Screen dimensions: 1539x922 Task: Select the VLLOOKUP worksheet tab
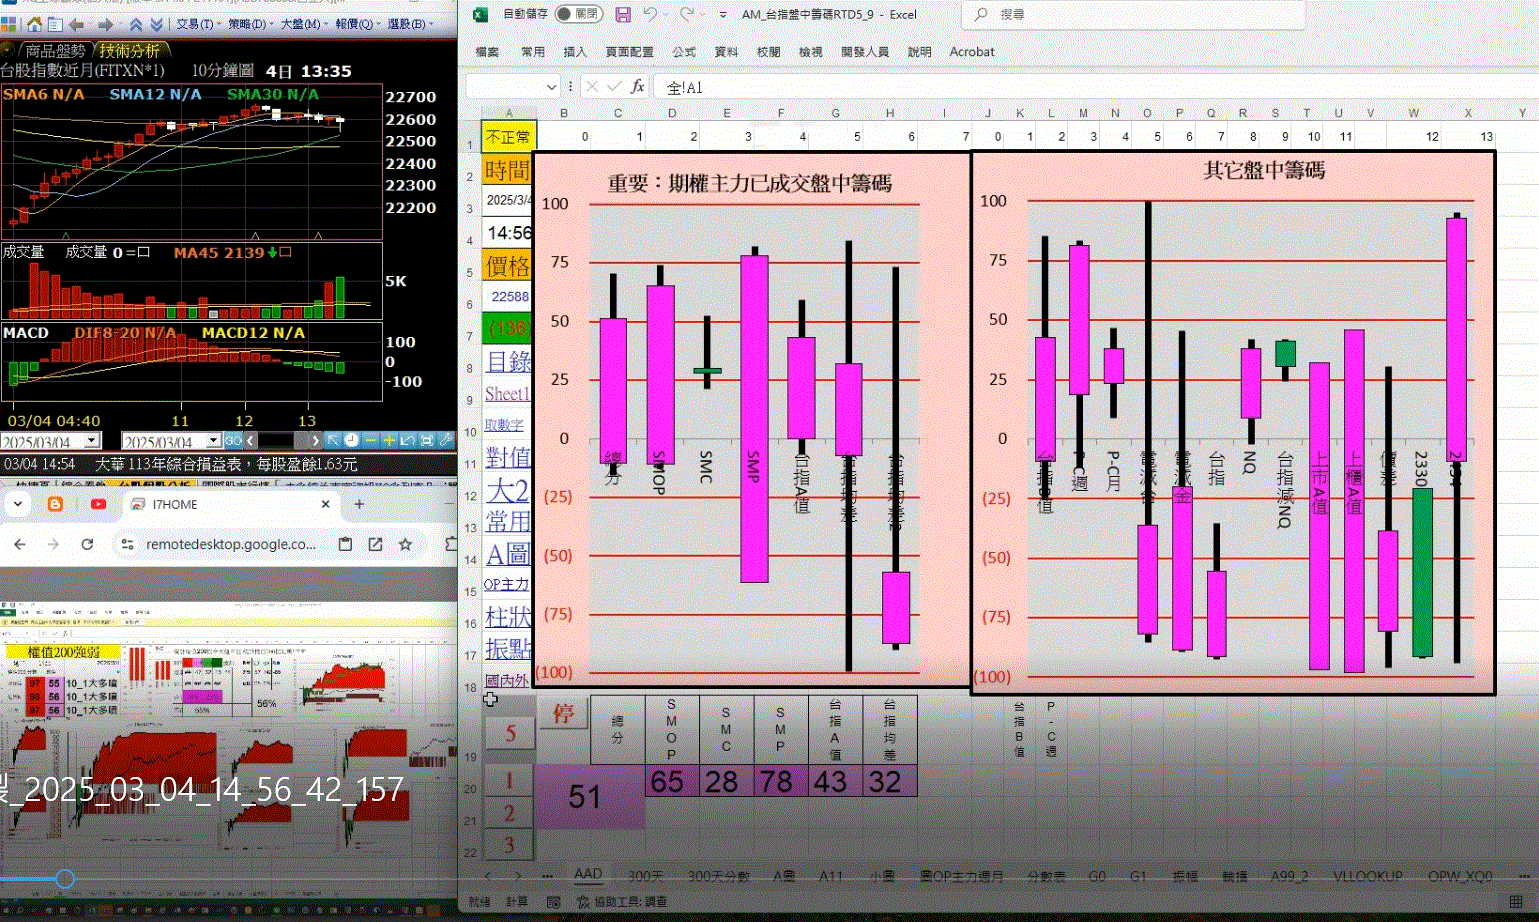[x=1367, y=876]
